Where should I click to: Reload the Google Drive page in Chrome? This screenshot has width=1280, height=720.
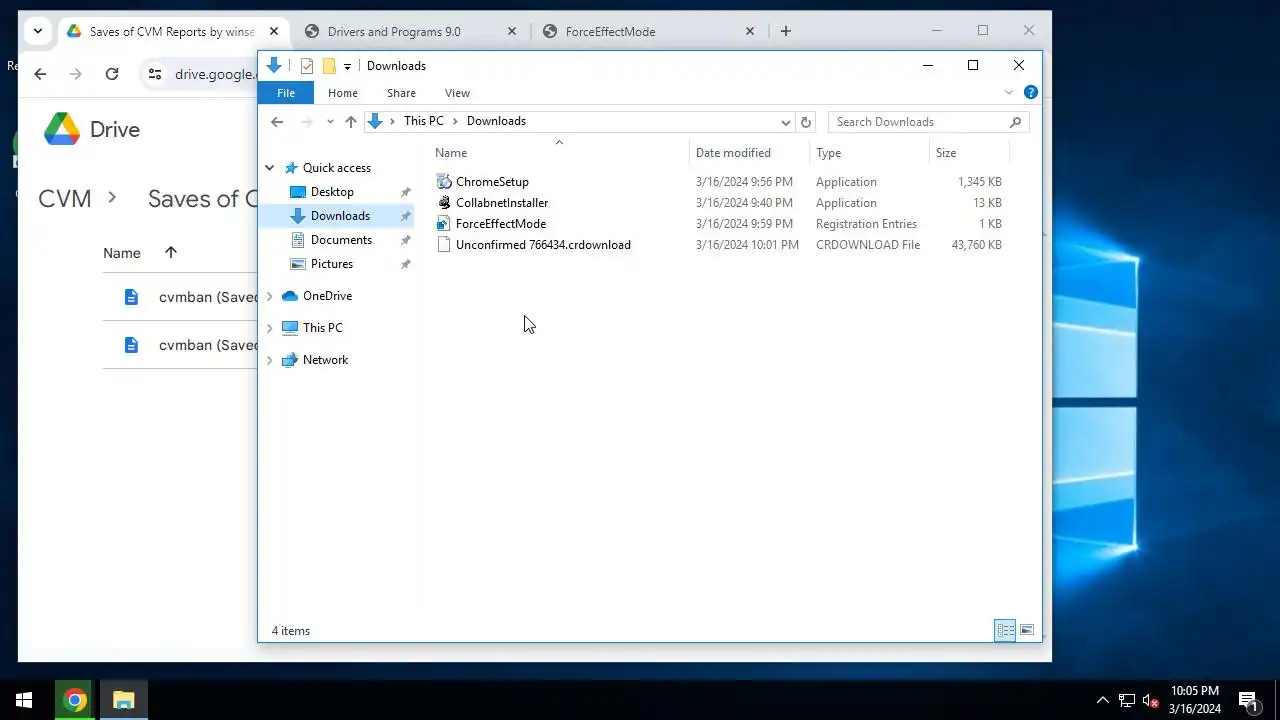click(x=112, y=74)
